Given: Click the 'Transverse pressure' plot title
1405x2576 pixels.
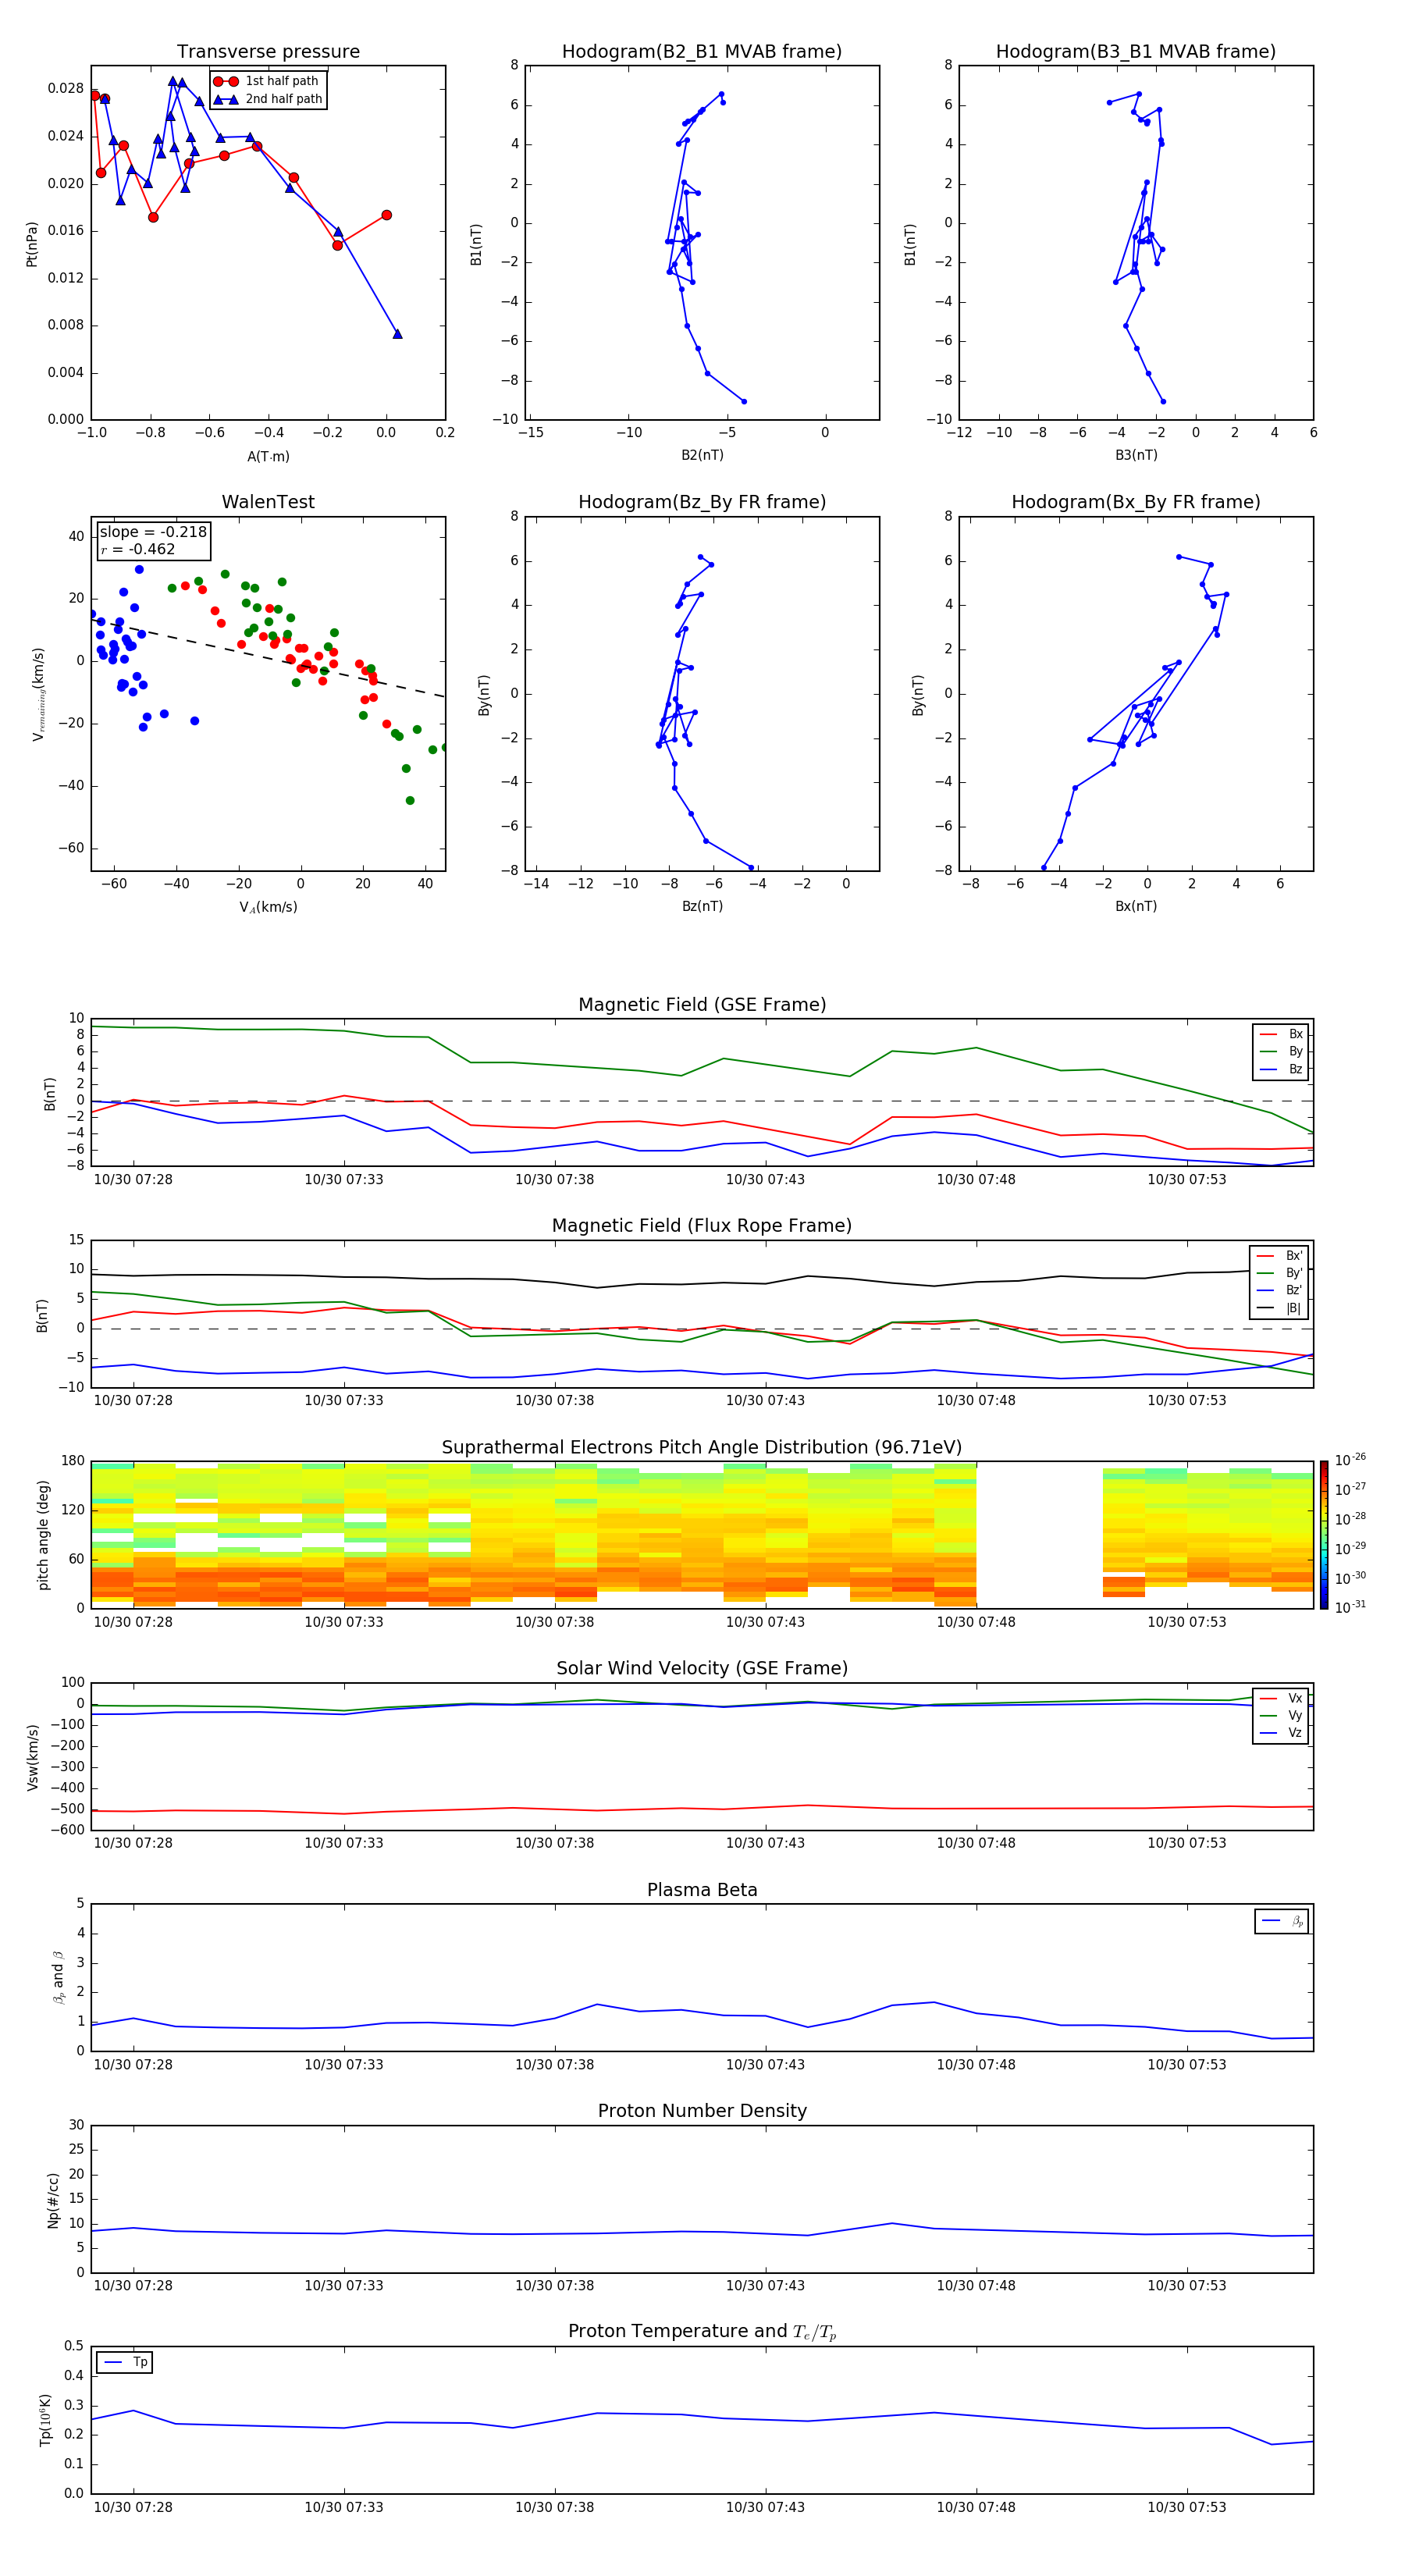Looking at the screenshot, I should coord(268,51).
